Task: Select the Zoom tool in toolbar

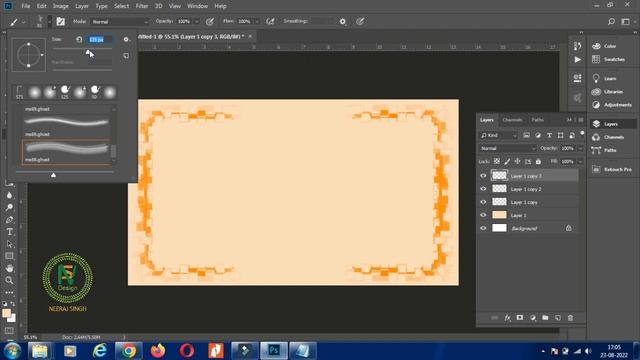Action: tap(9, 280)
